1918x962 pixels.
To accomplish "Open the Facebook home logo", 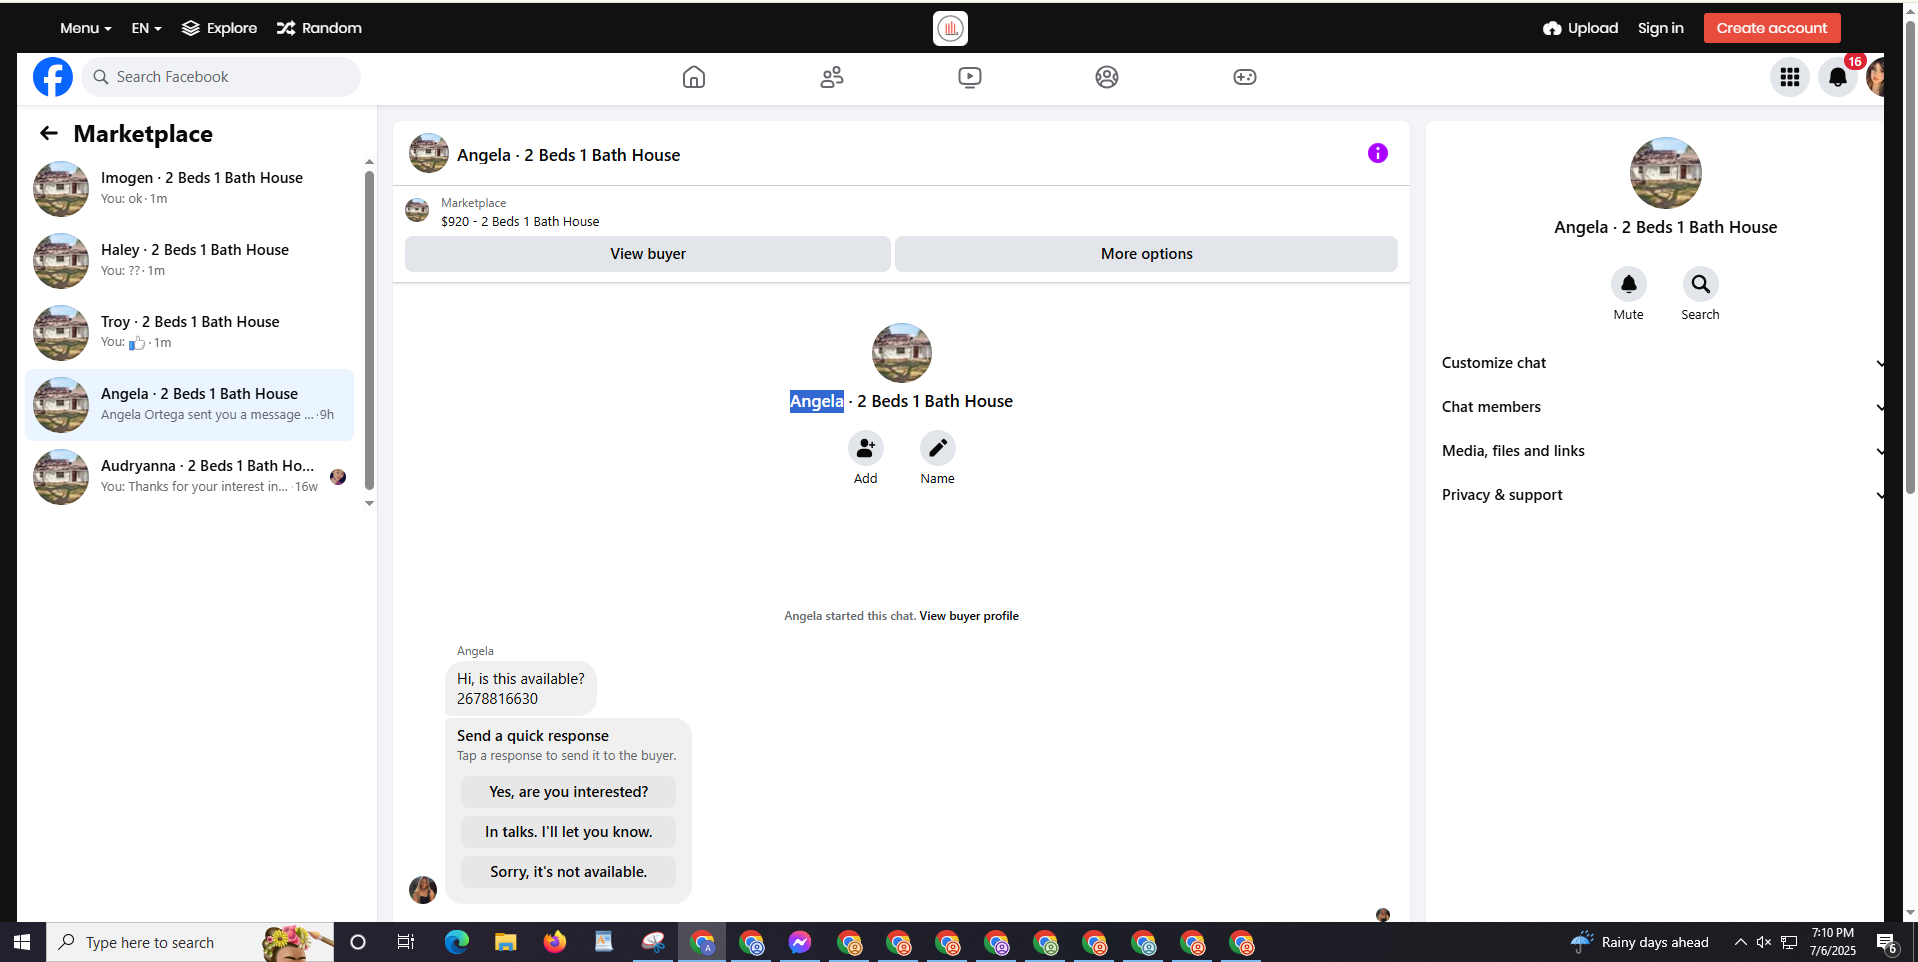I will [x=53, y=77].
